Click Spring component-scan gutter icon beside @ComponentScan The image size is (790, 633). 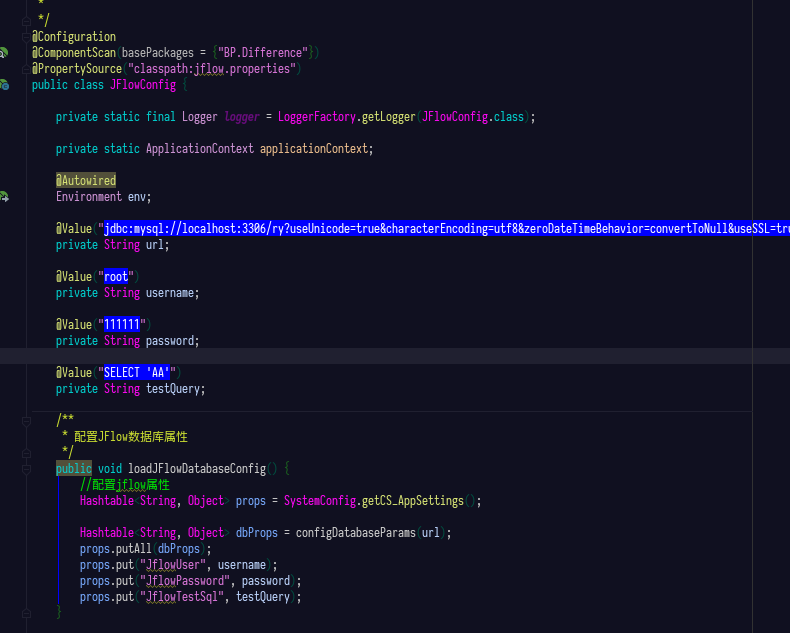pyautogui.click(x=4, y=52)
